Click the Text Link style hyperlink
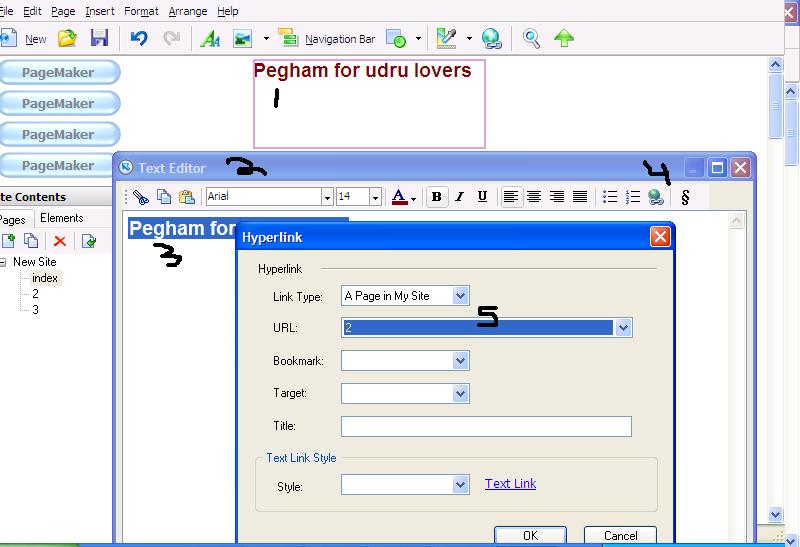 510,484
